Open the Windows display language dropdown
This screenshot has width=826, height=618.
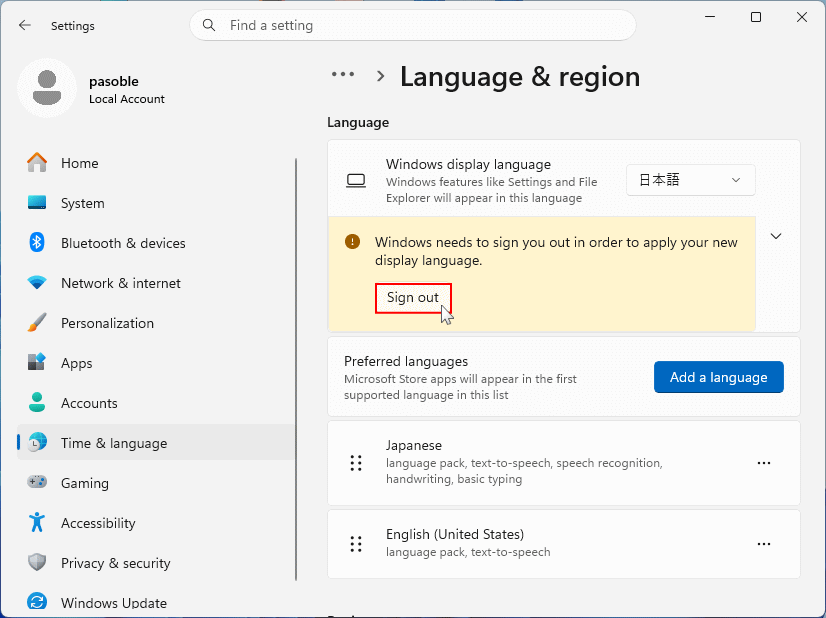690,180
